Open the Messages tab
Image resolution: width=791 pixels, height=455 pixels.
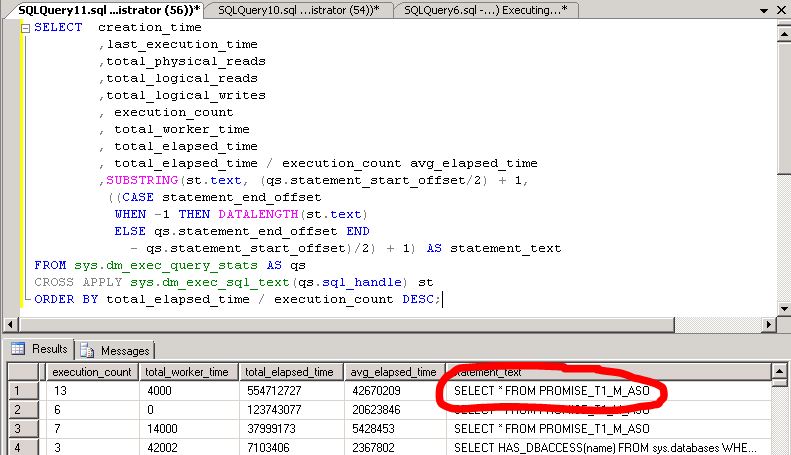116,350
